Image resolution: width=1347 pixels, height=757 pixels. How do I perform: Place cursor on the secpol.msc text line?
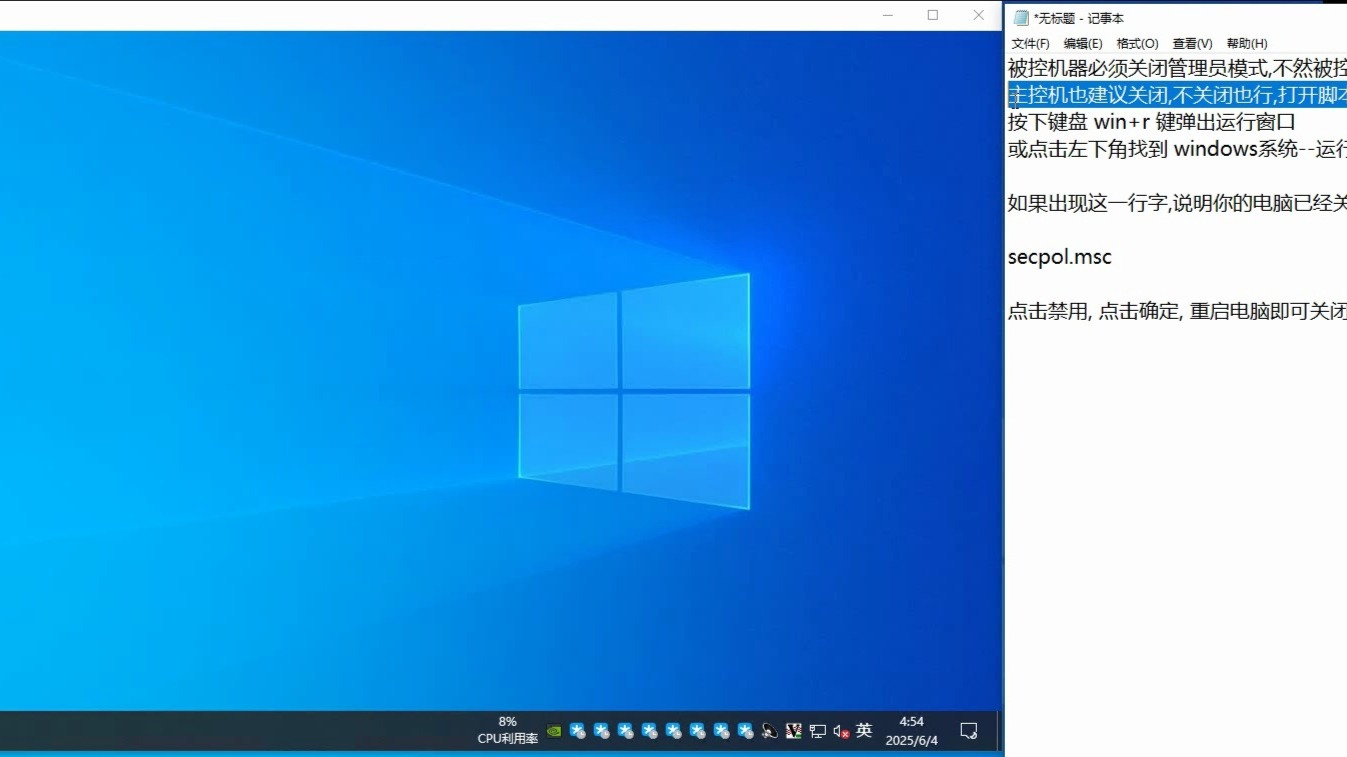coord(1058,256)
